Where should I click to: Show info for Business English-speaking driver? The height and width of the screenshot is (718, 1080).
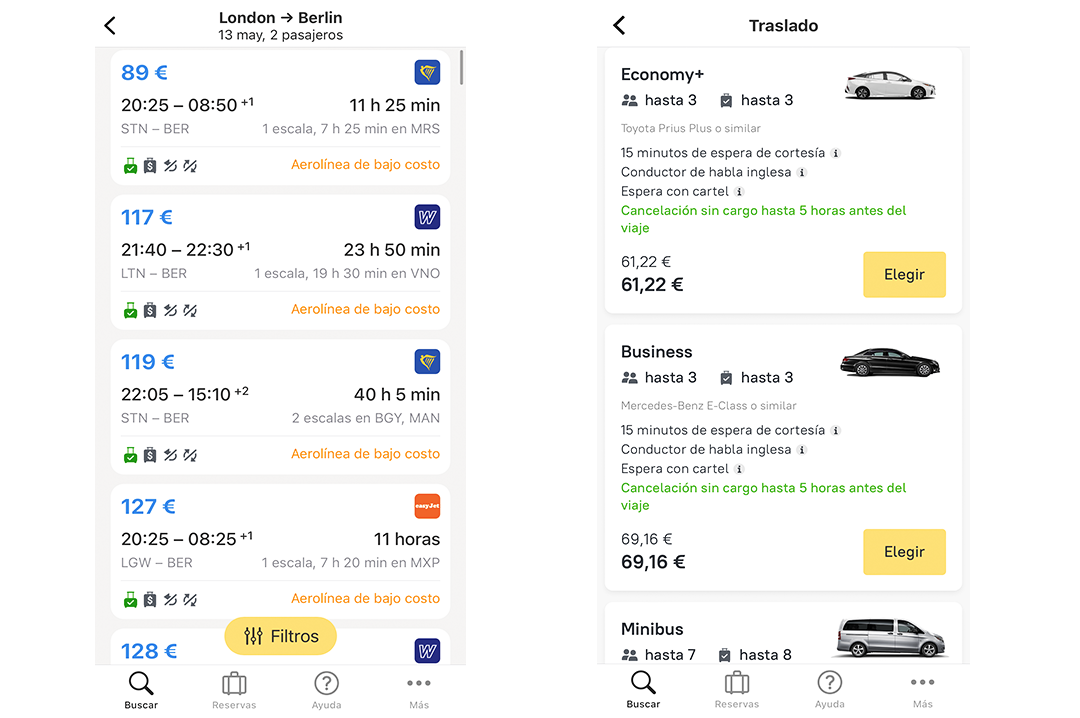pyautogui.click(x=802, y=450)
